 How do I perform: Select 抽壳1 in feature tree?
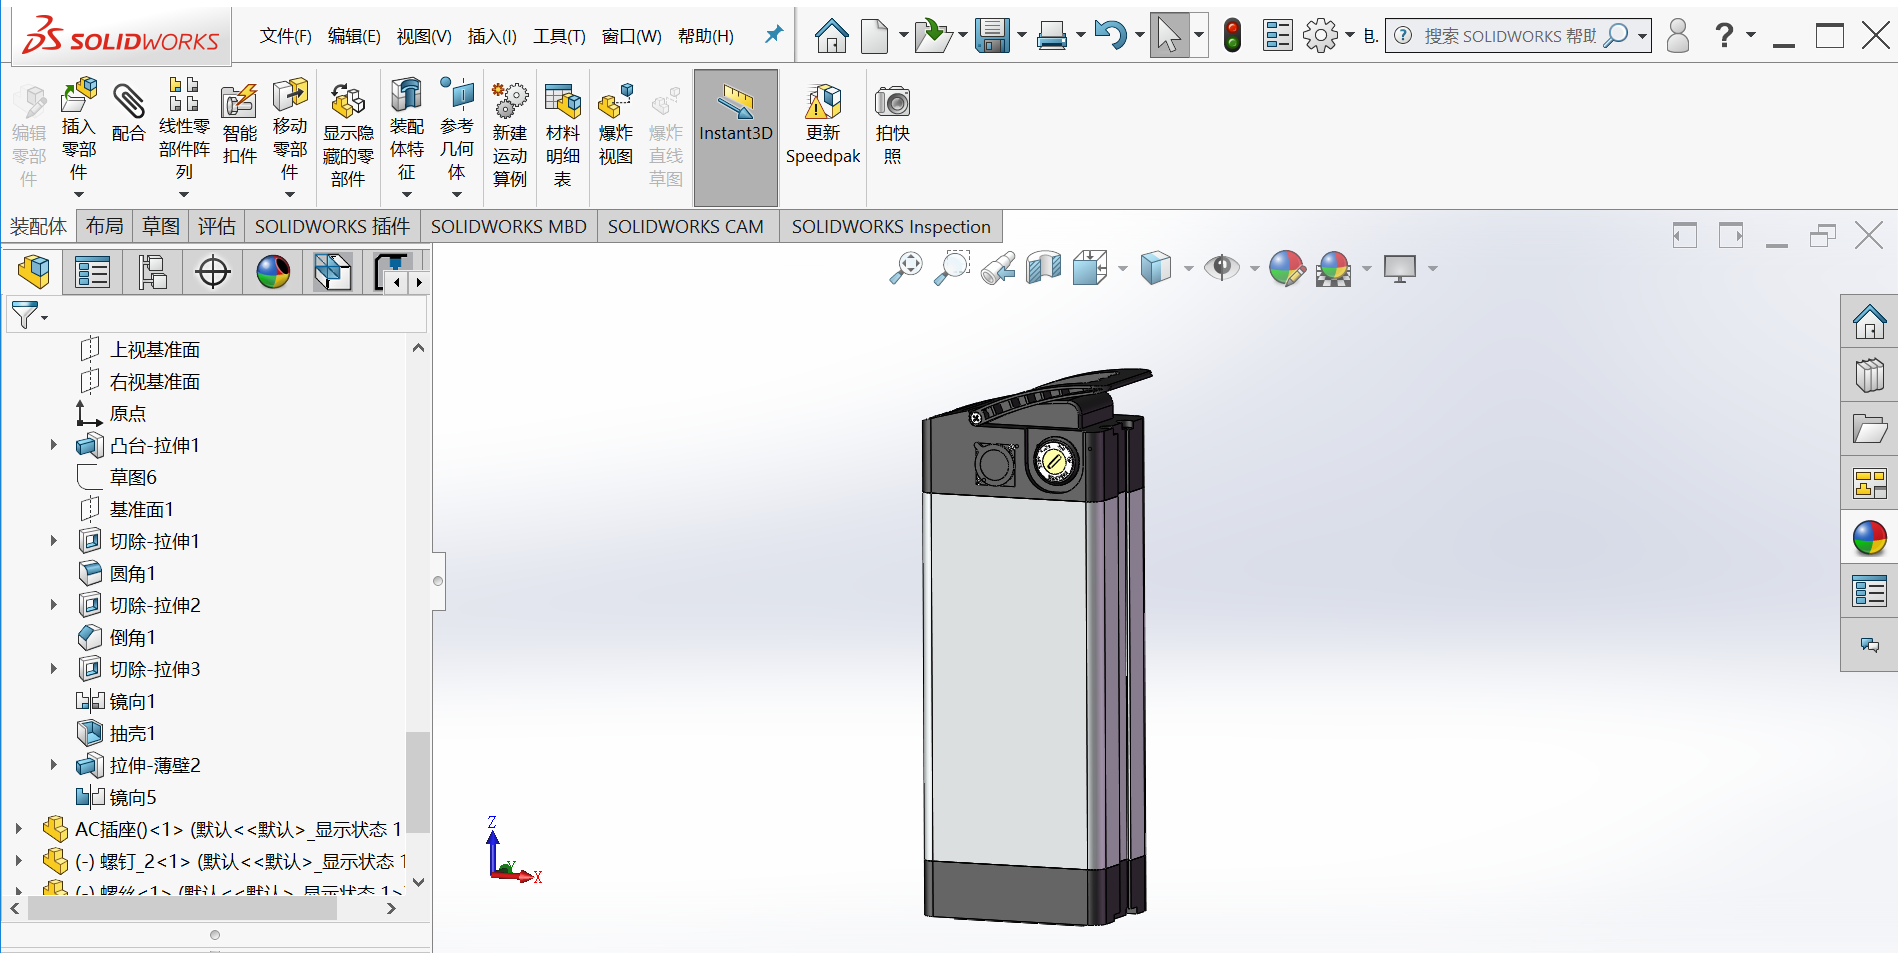tap(132, 733)
